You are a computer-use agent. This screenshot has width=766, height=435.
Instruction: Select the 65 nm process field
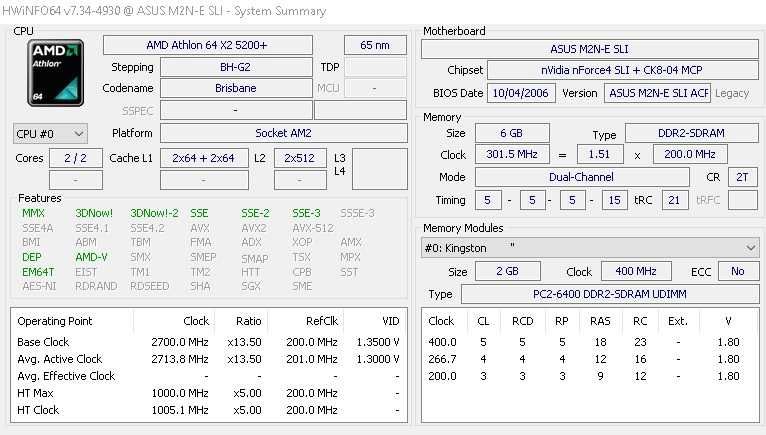(375, 45)
